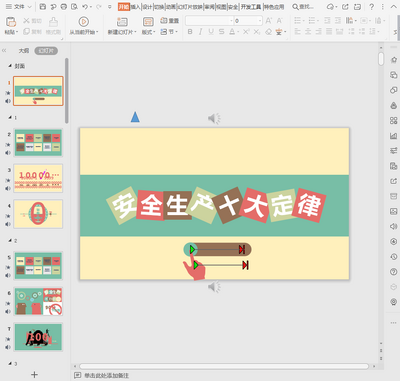The height and width of the screenshot is (381, 400).
Task: Click the bulleted list icon
Action: [x=298, y=21]
